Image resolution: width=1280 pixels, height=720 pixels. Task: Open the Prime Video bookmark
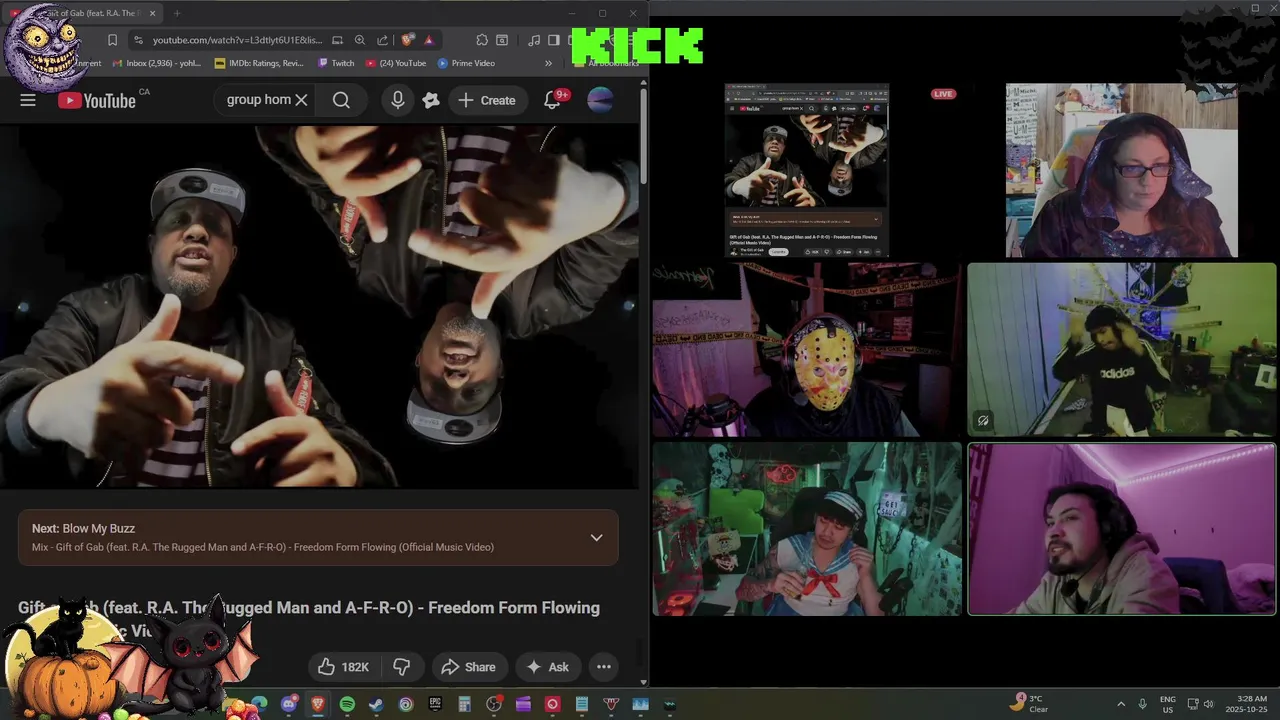(466, 63)
